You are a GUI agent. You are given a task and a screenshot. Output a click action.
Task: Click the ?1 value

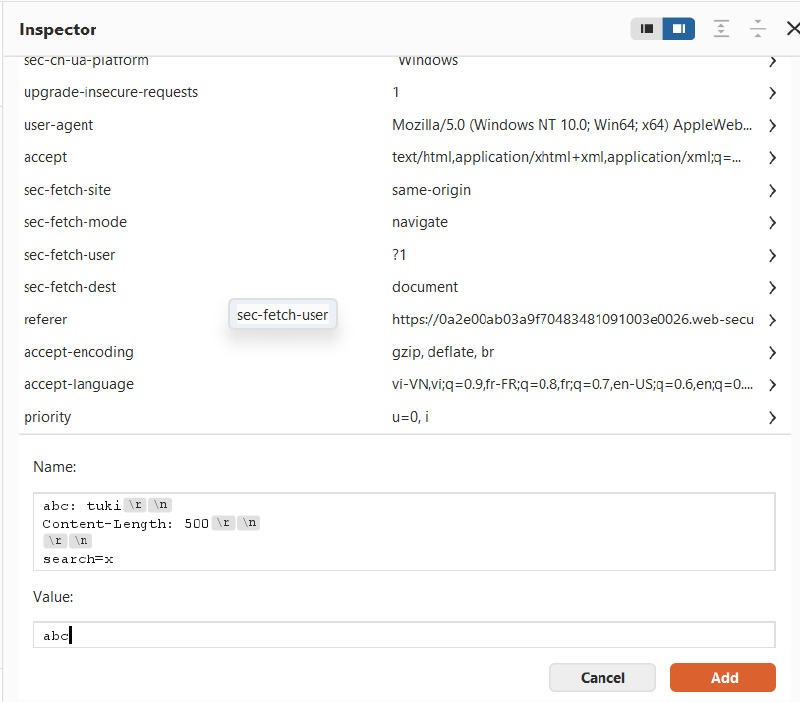(399, 255)
